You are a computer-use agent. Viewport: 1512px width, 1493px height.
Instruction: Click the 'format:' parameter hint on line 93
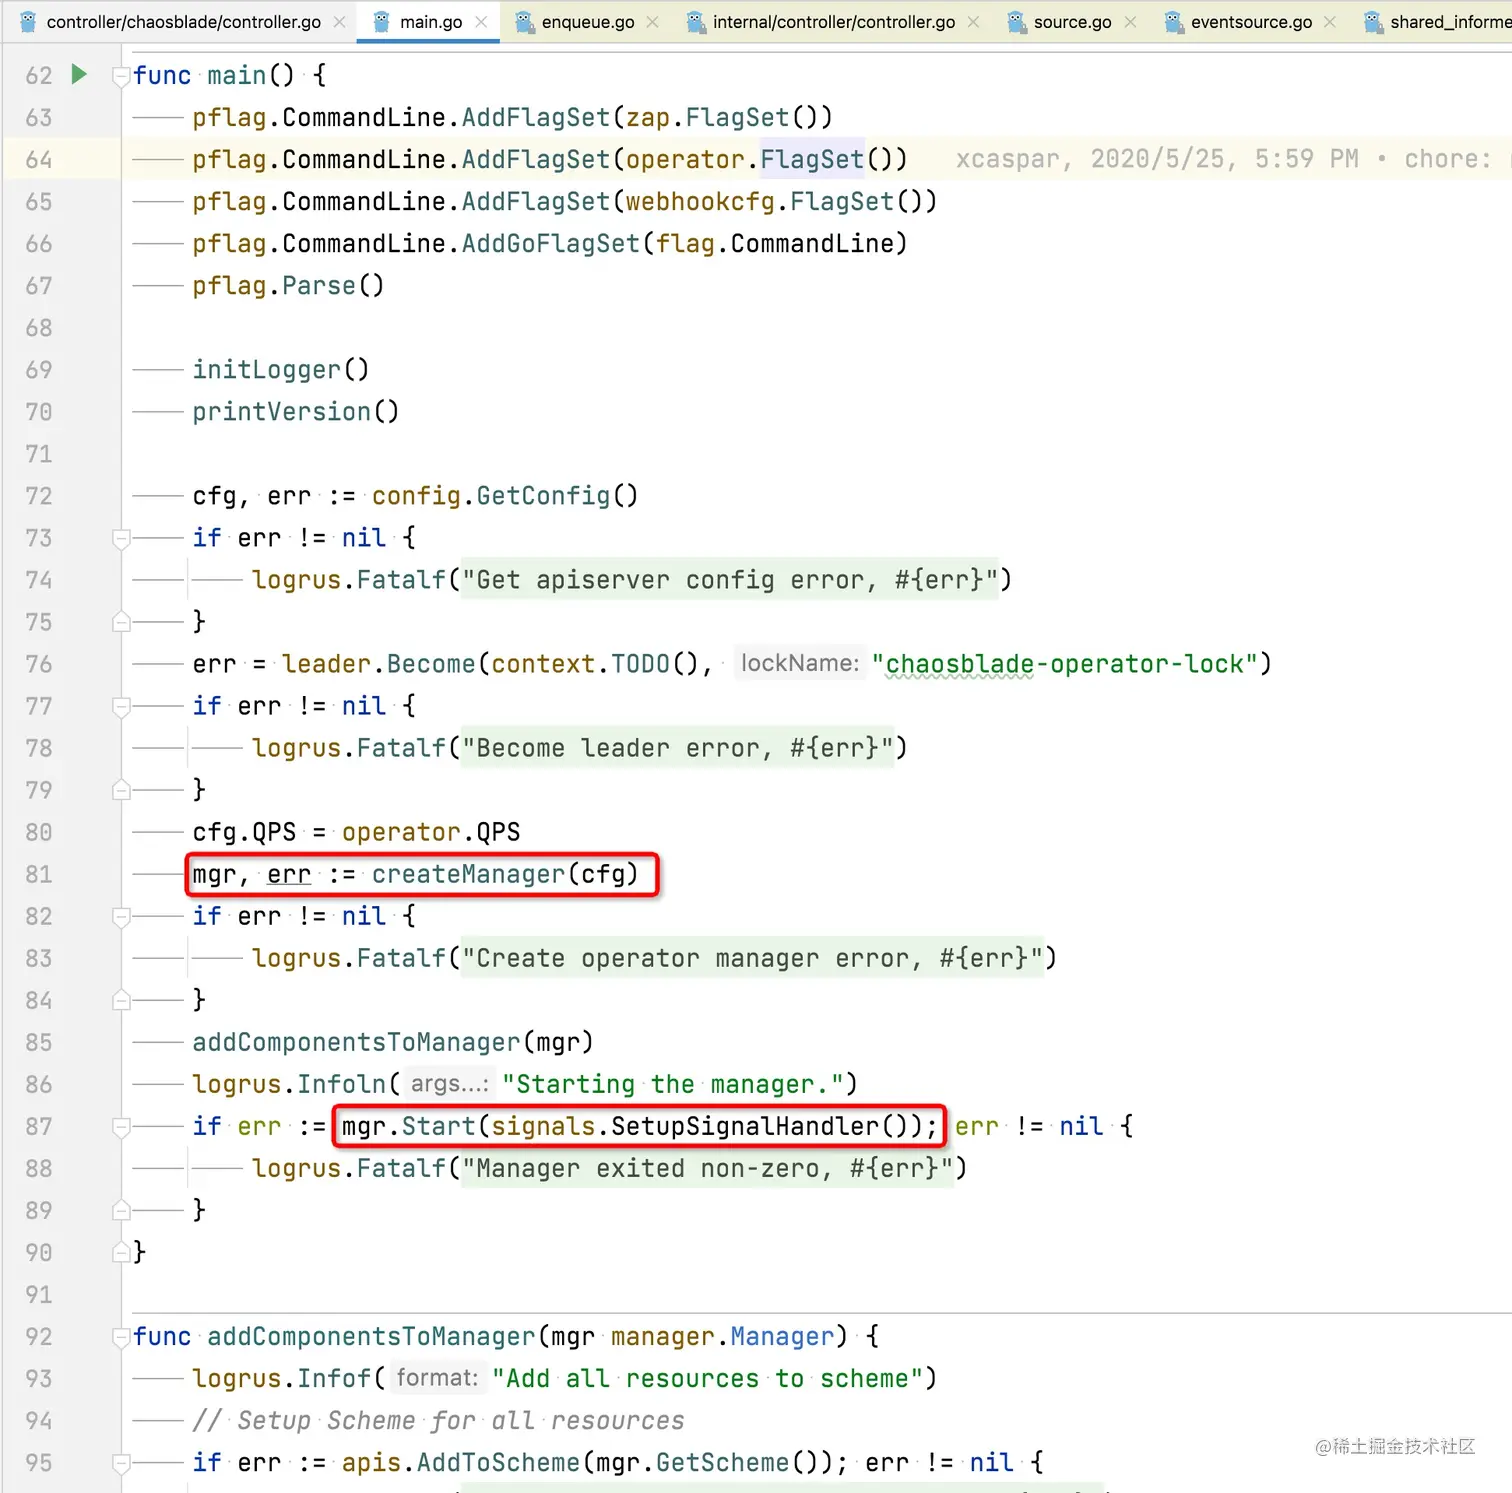point(438,1377)
